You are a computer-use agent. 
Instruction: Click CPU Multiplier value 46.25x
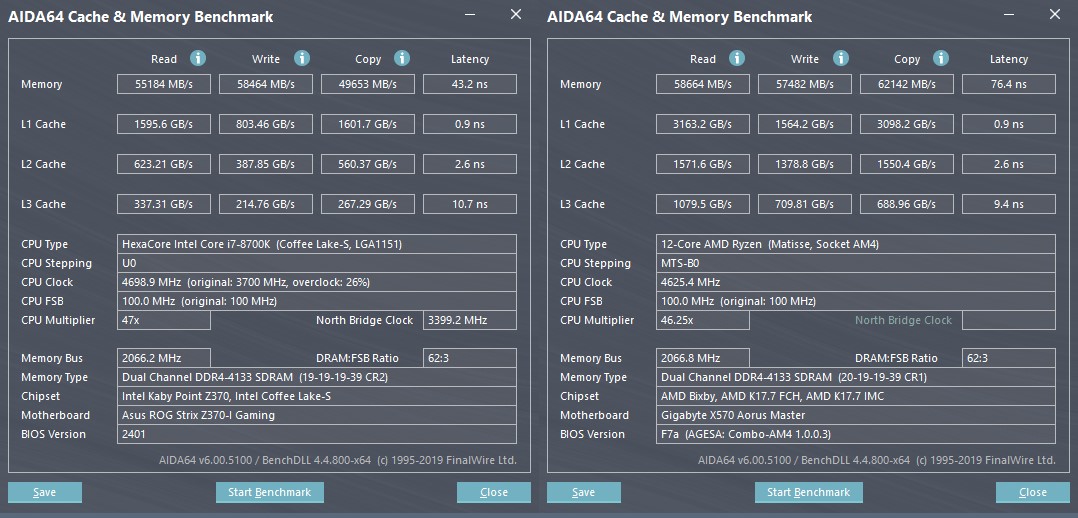pyautogui.click(x=703, y=320)
